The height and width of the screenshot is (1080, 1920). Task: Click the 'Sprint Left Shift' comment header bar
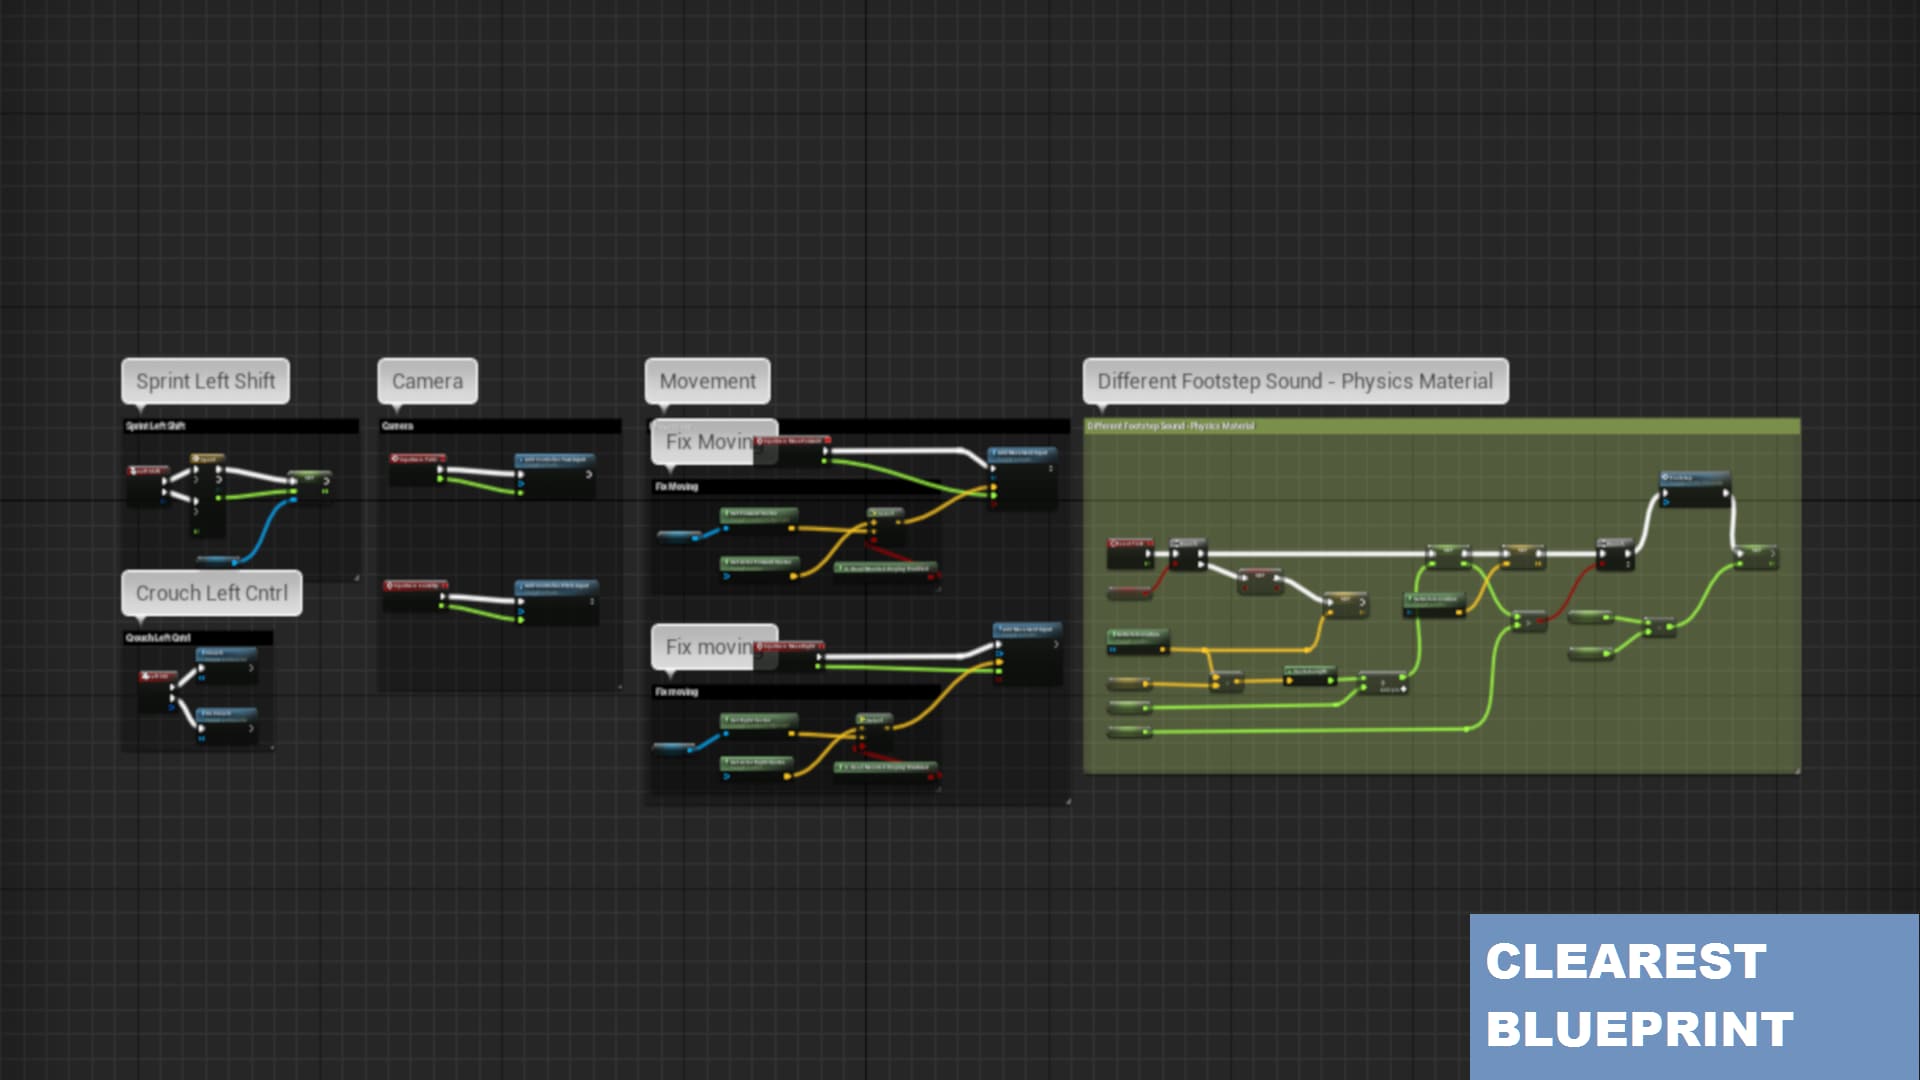tap(240, 425)
